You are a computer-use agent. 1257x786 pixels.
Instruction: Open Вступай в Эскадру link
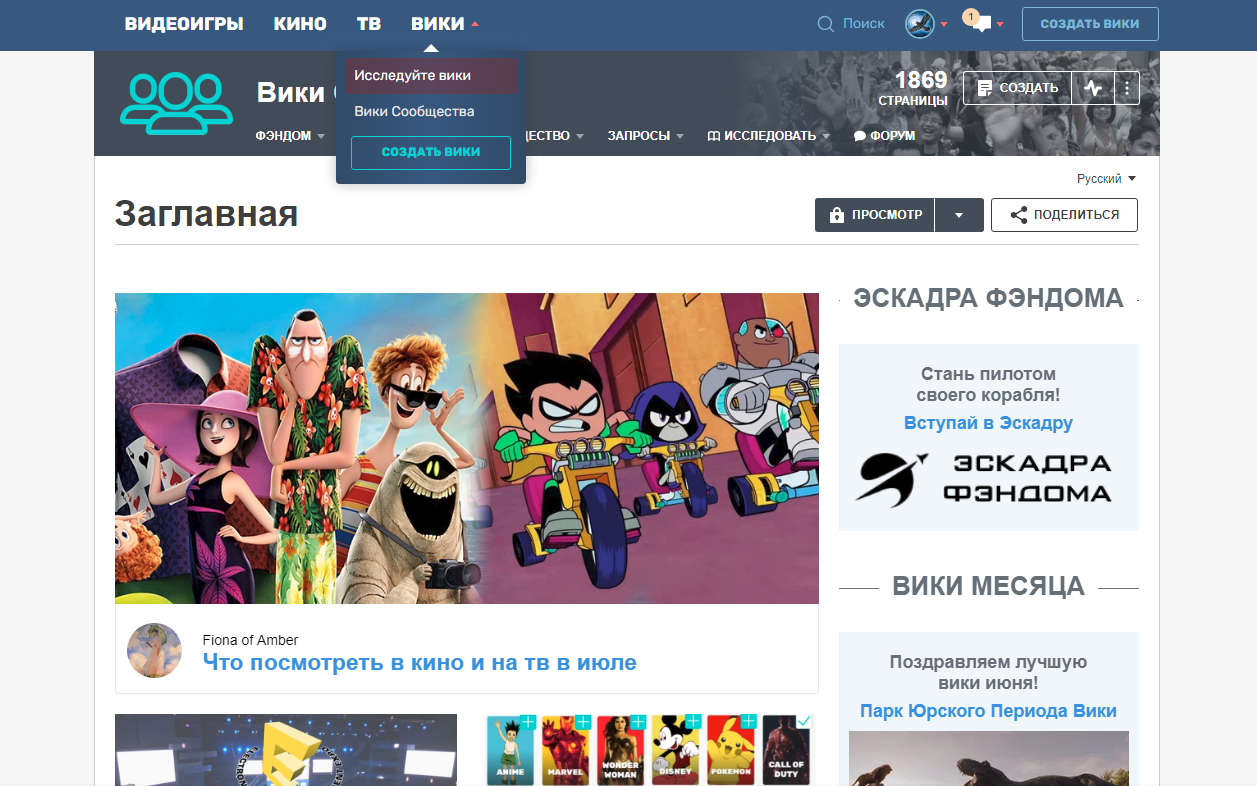coord(988,423)
